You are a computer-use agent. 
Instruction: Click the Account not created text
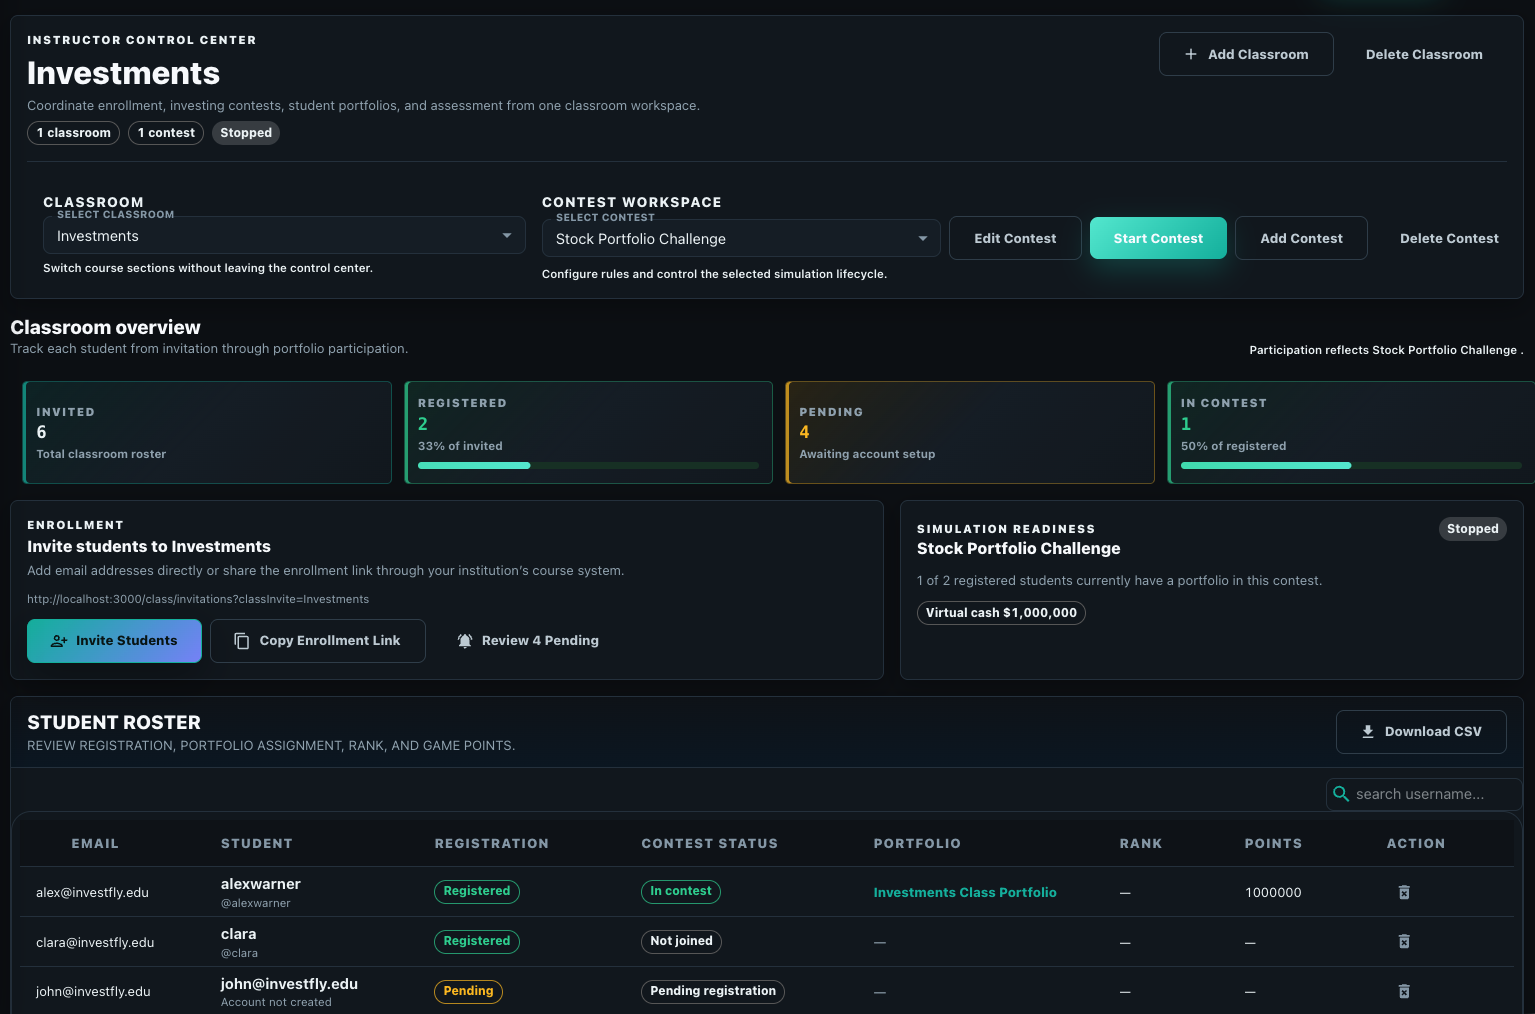click(x=276, y=1002)
